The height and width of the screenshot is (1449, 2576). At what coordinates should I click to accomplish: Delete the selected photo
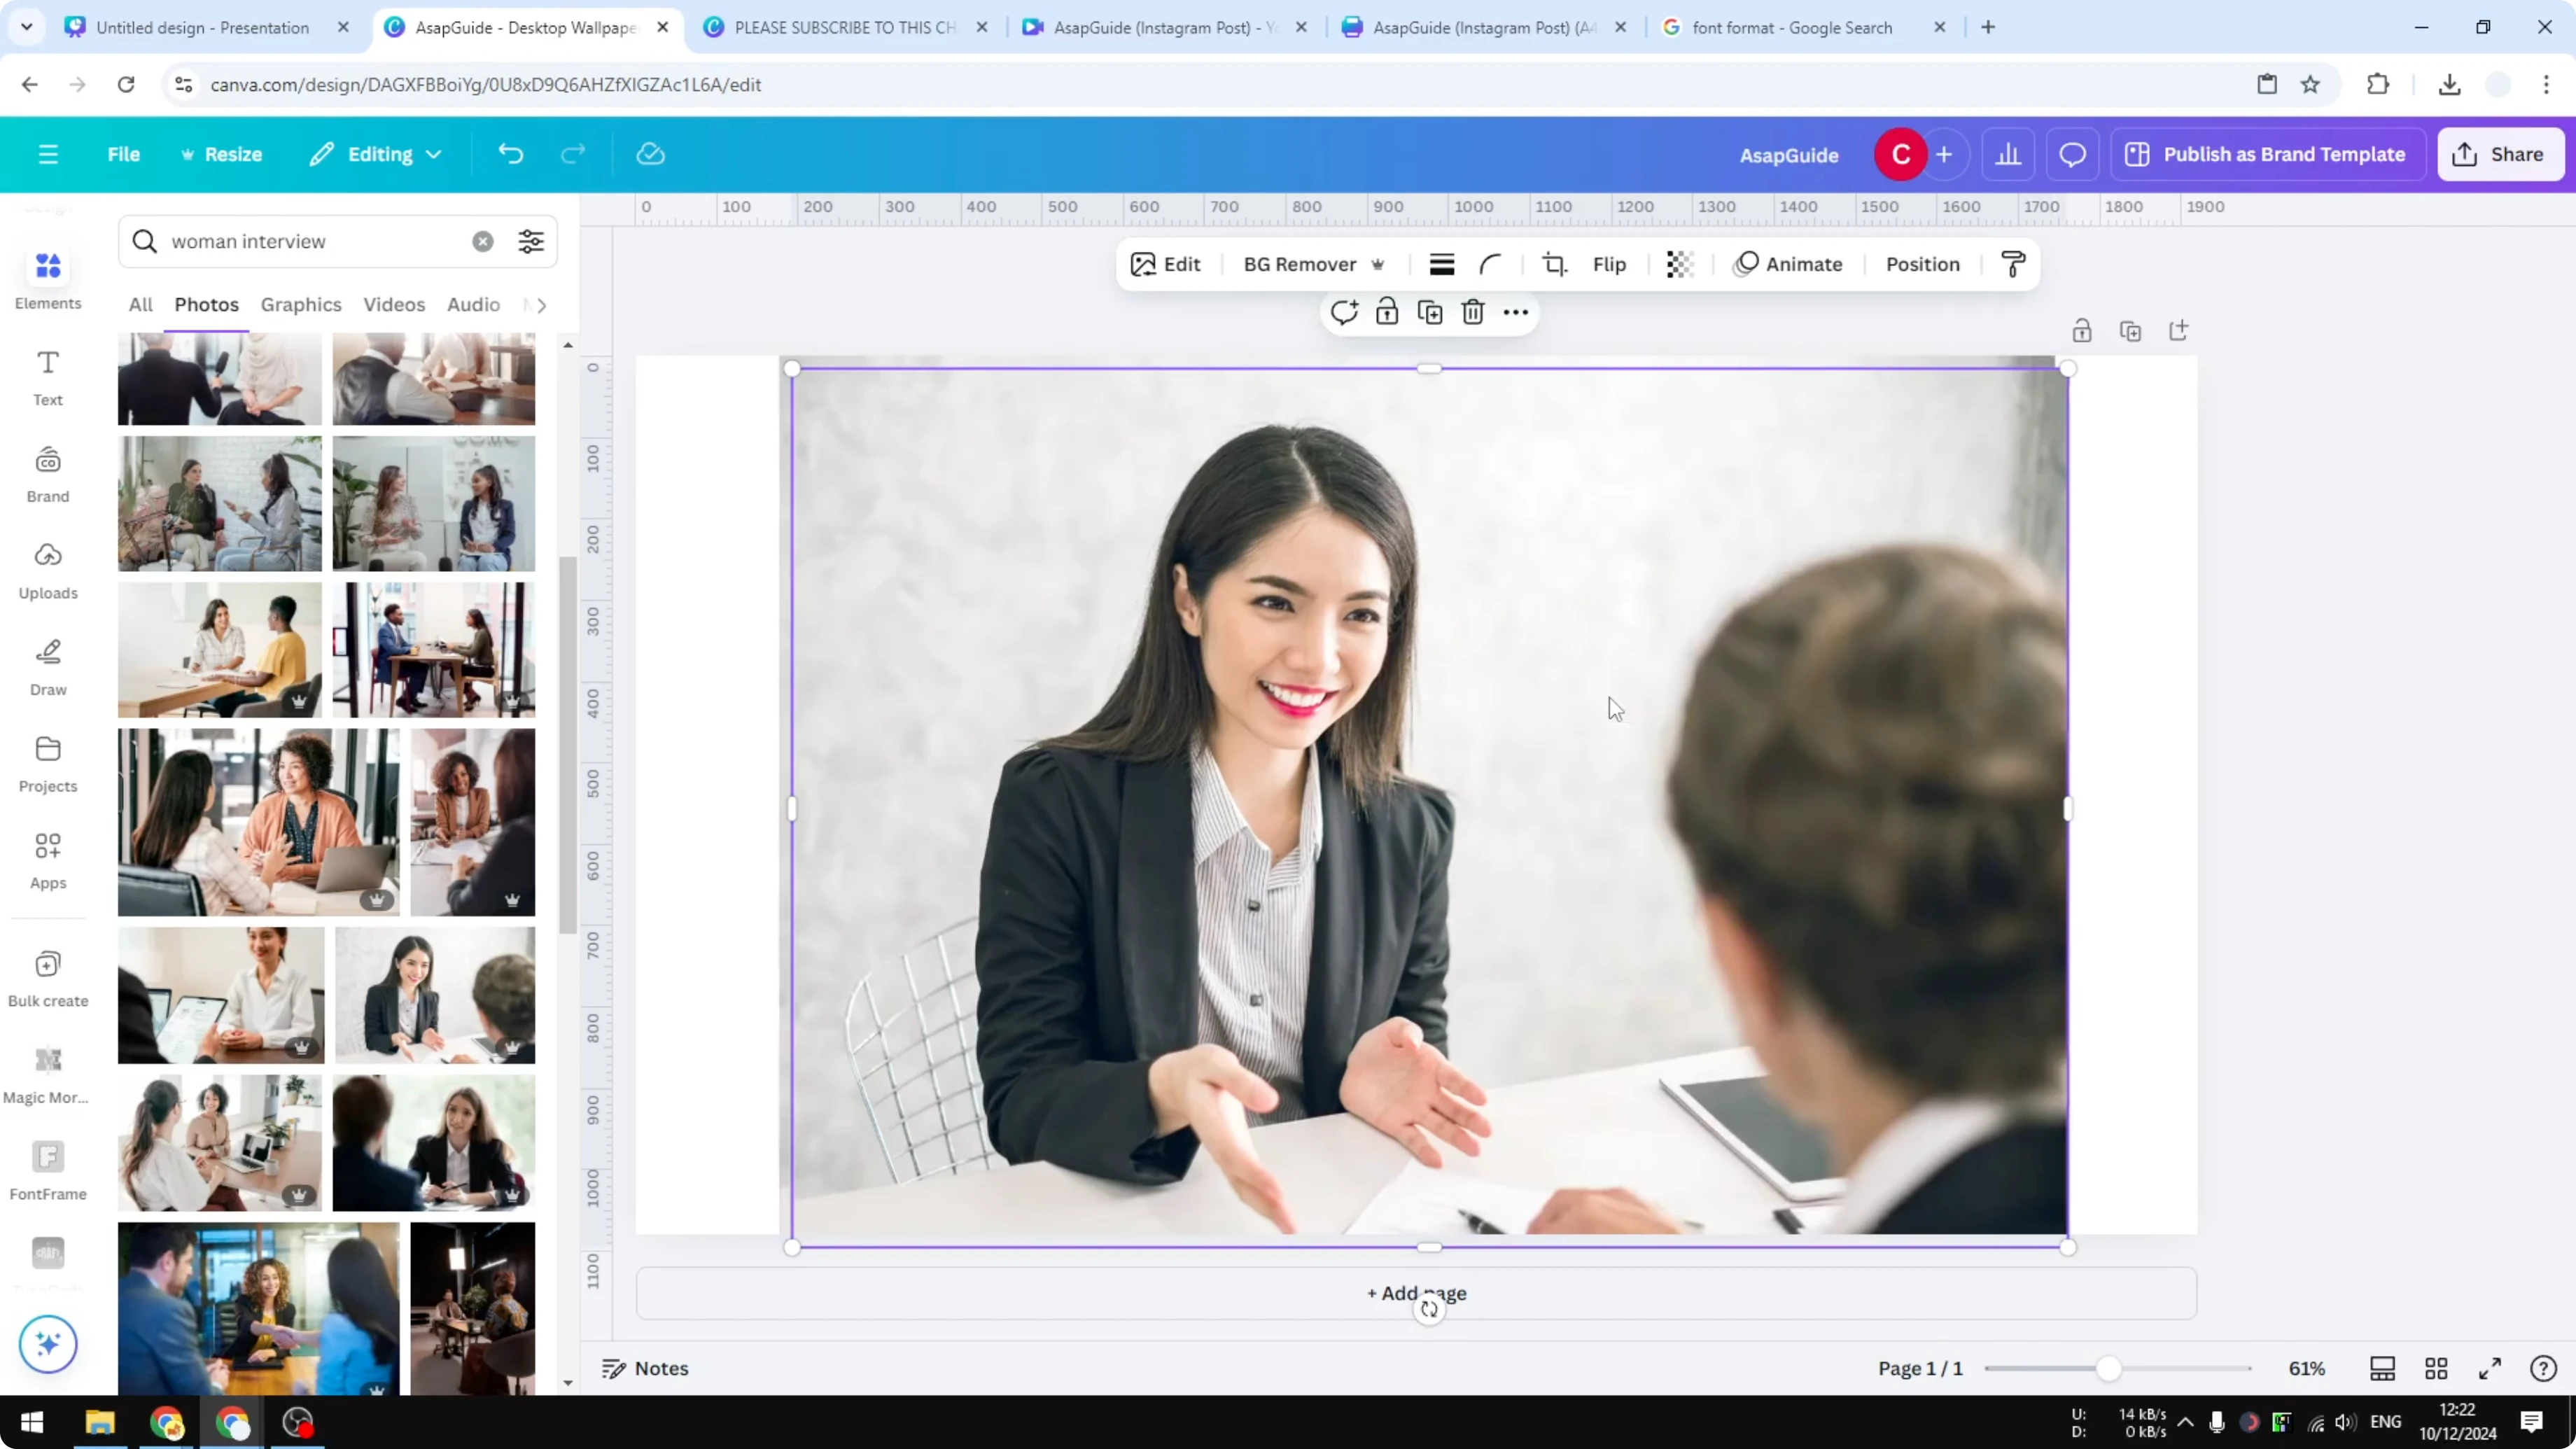[1472, 312]
